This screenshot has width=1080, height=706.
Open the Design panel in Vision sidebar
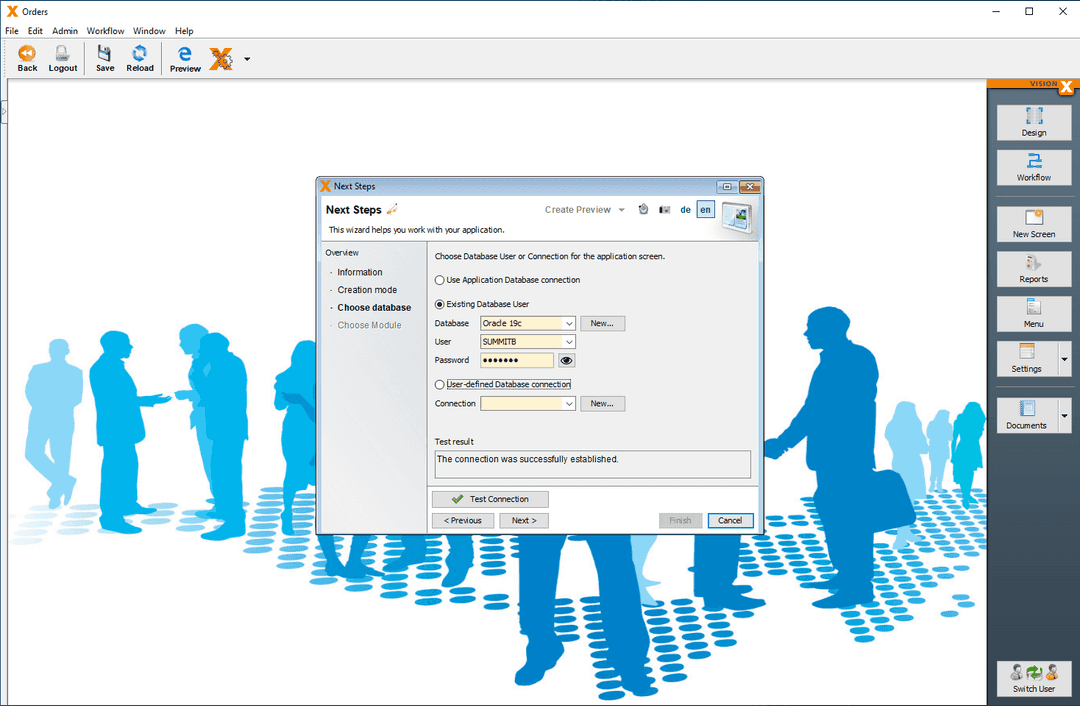pos(1033,122)
